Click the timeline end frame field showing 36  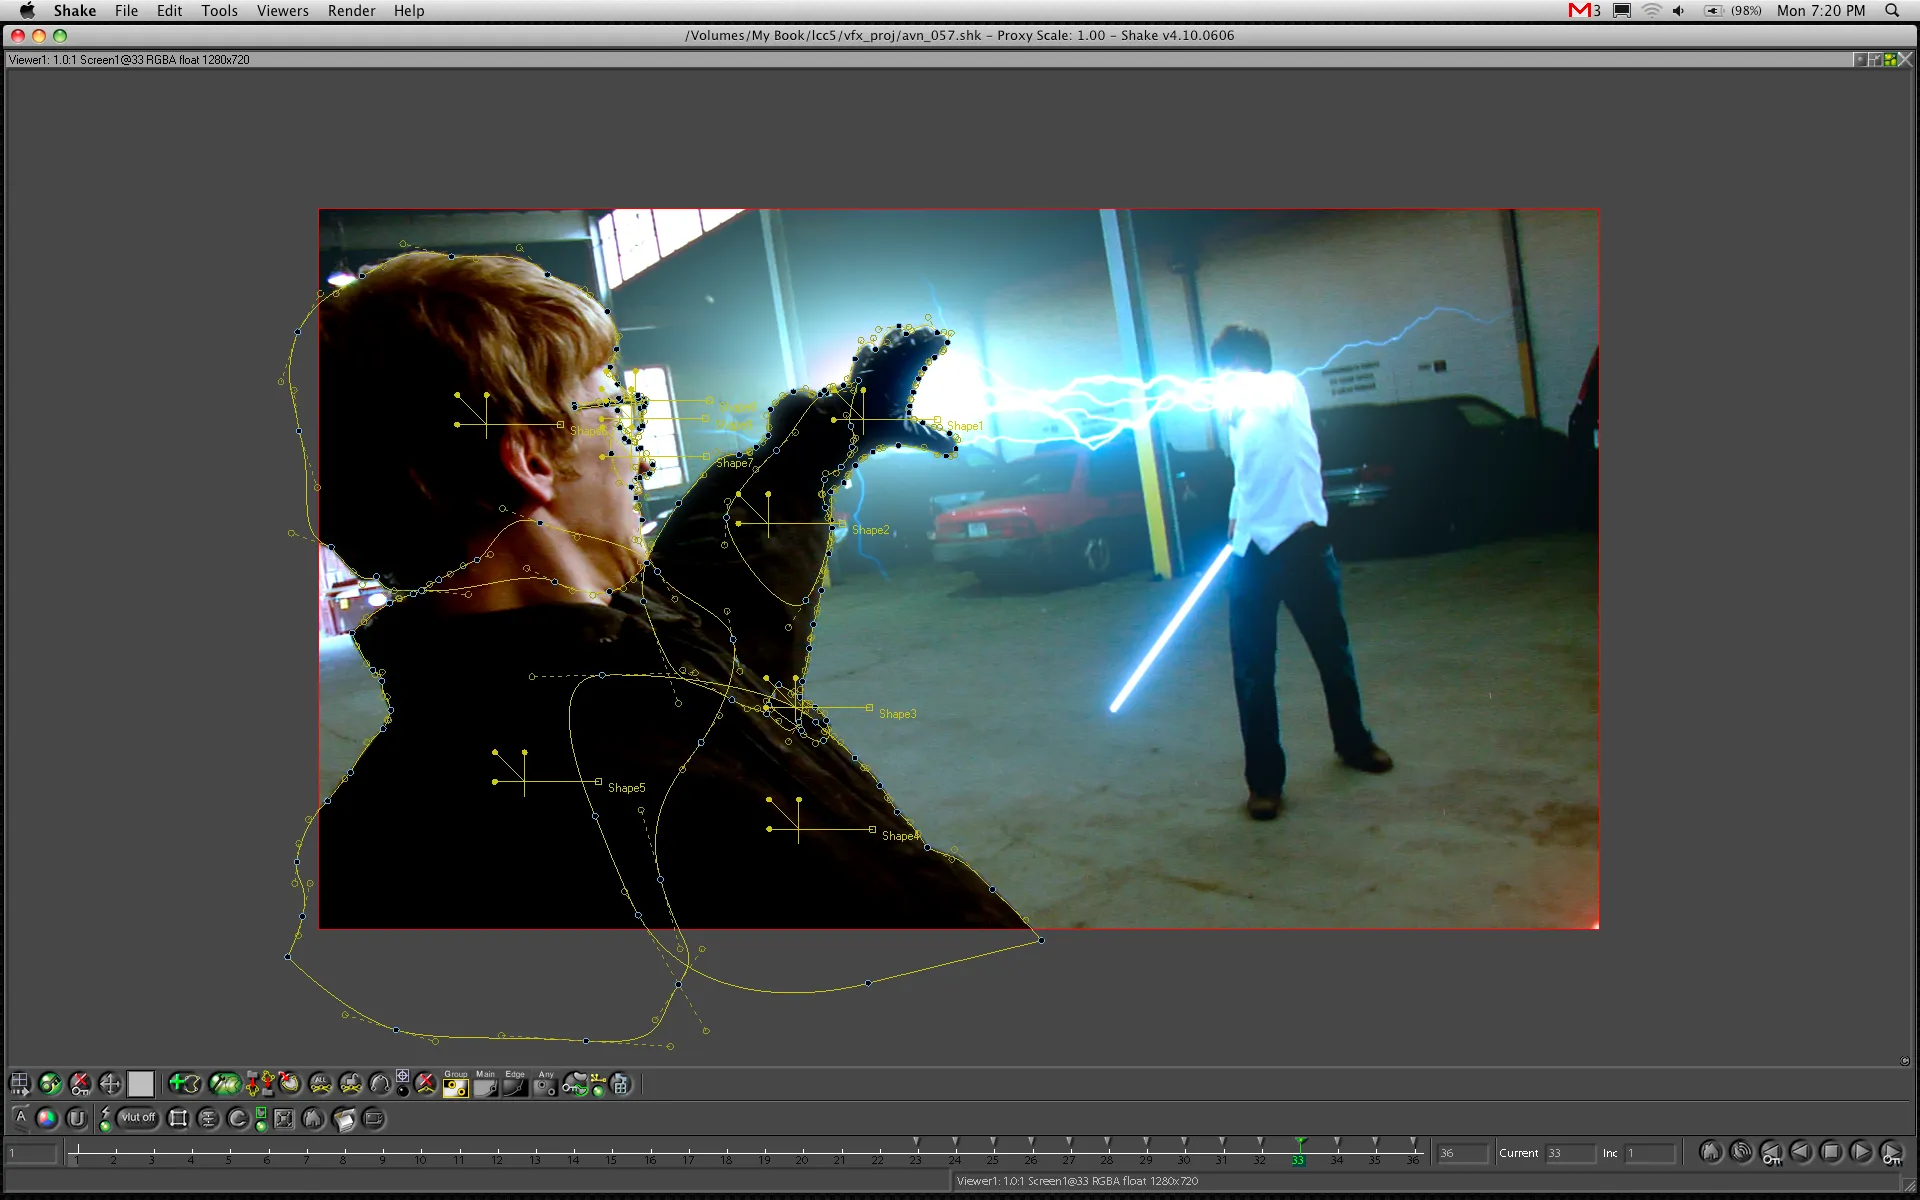[x=1462, y=1153]
